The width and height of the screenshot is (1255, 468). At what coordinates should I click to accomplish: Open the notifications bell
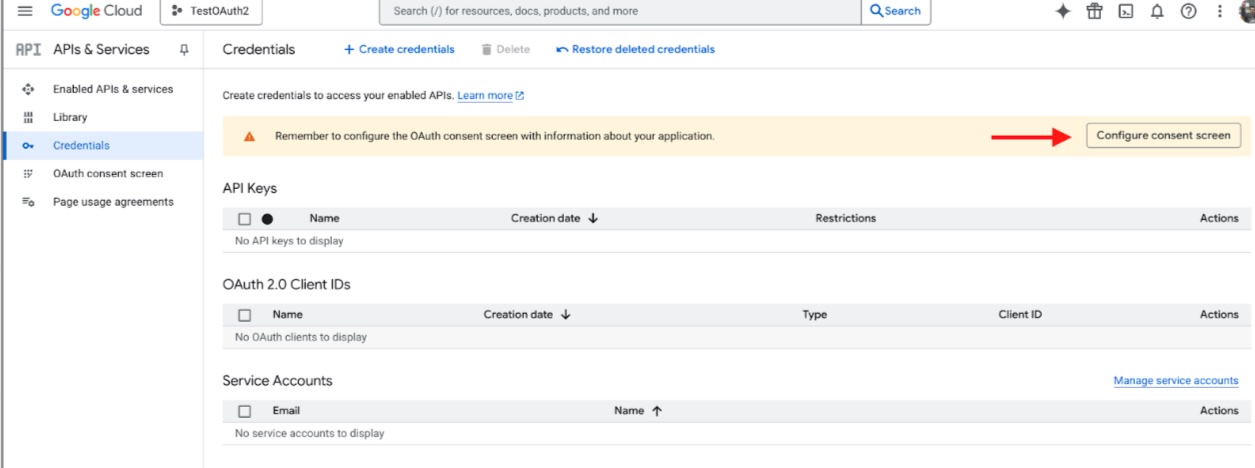1157,12
